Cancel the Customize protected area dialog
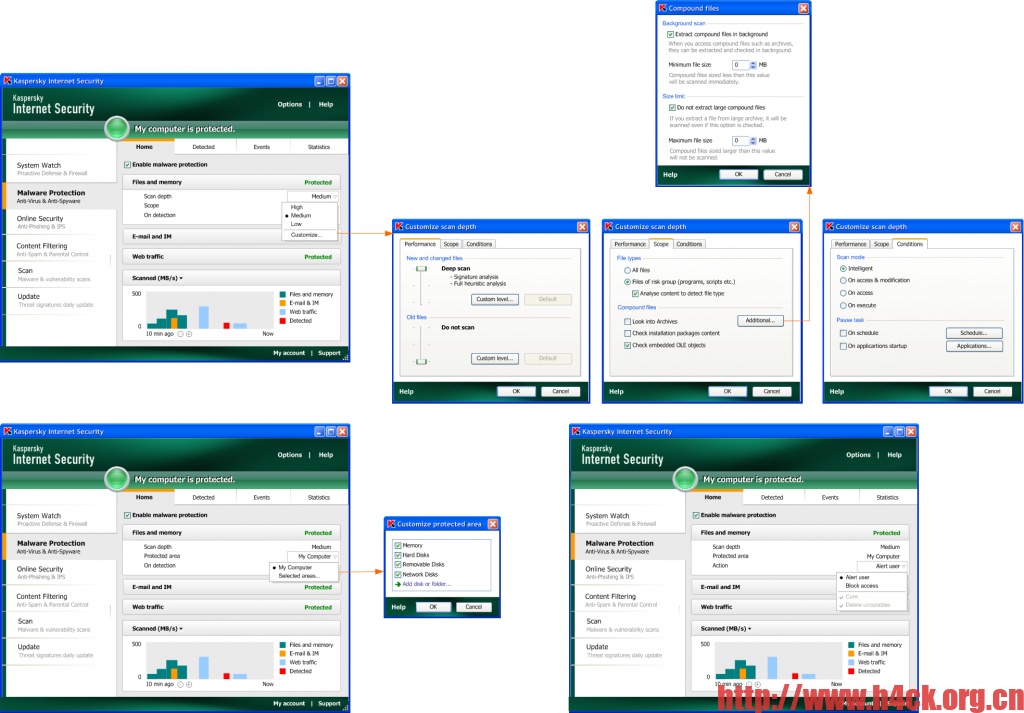1024x713 pixels. click(473, 607)
